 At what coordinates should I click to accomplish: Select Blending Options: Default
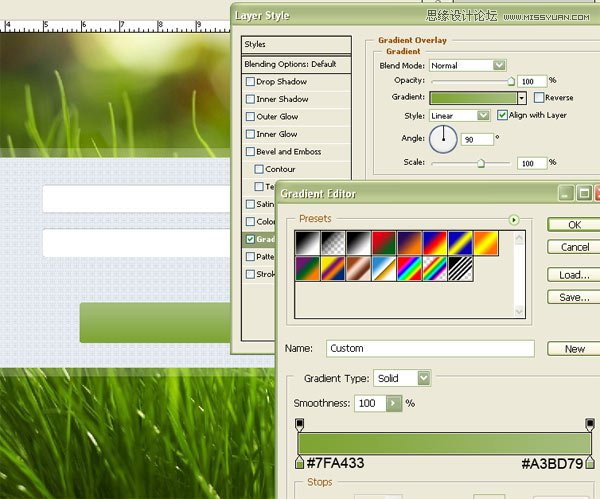(x=296, y=64)
